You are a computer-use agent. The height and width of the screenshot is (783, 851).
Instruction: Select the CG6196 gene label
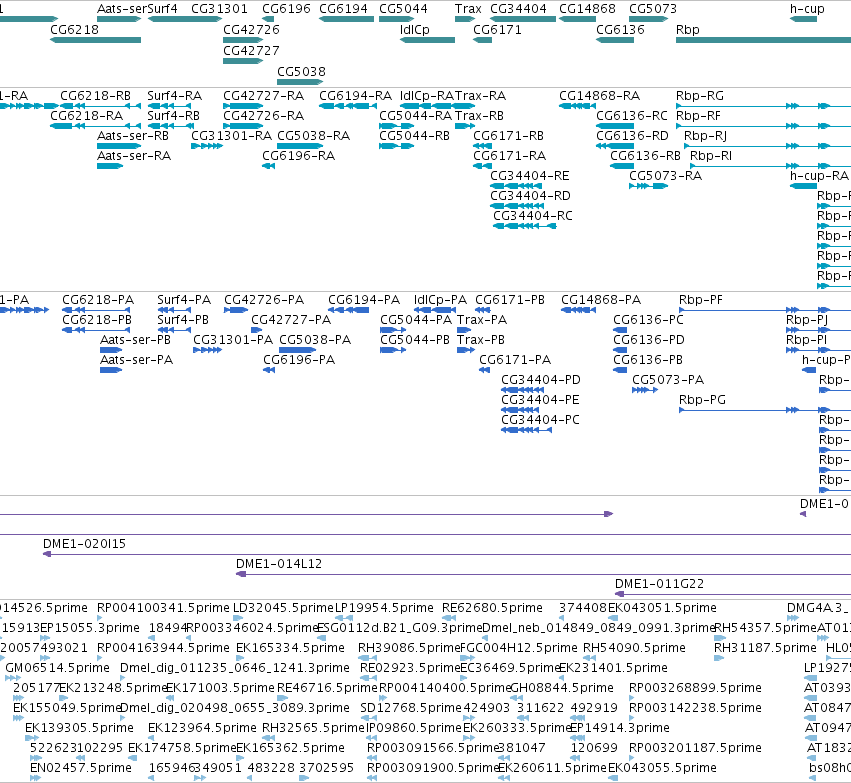[x=286, y=9]
